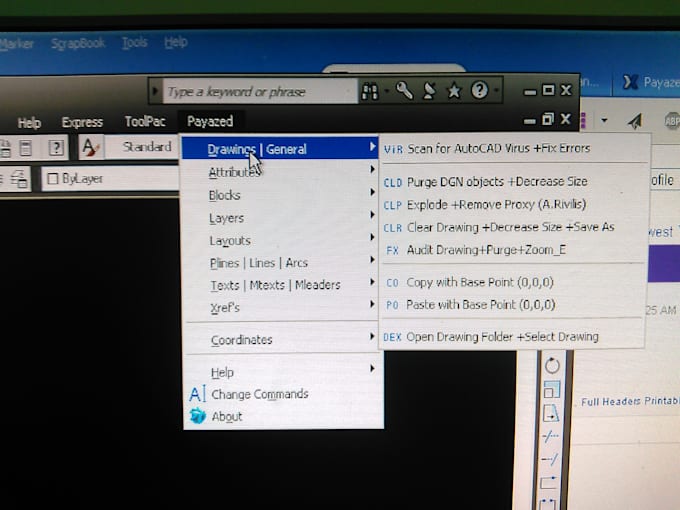Open Help menu in background window
680x510 pixels.
[x=176, y=42]
